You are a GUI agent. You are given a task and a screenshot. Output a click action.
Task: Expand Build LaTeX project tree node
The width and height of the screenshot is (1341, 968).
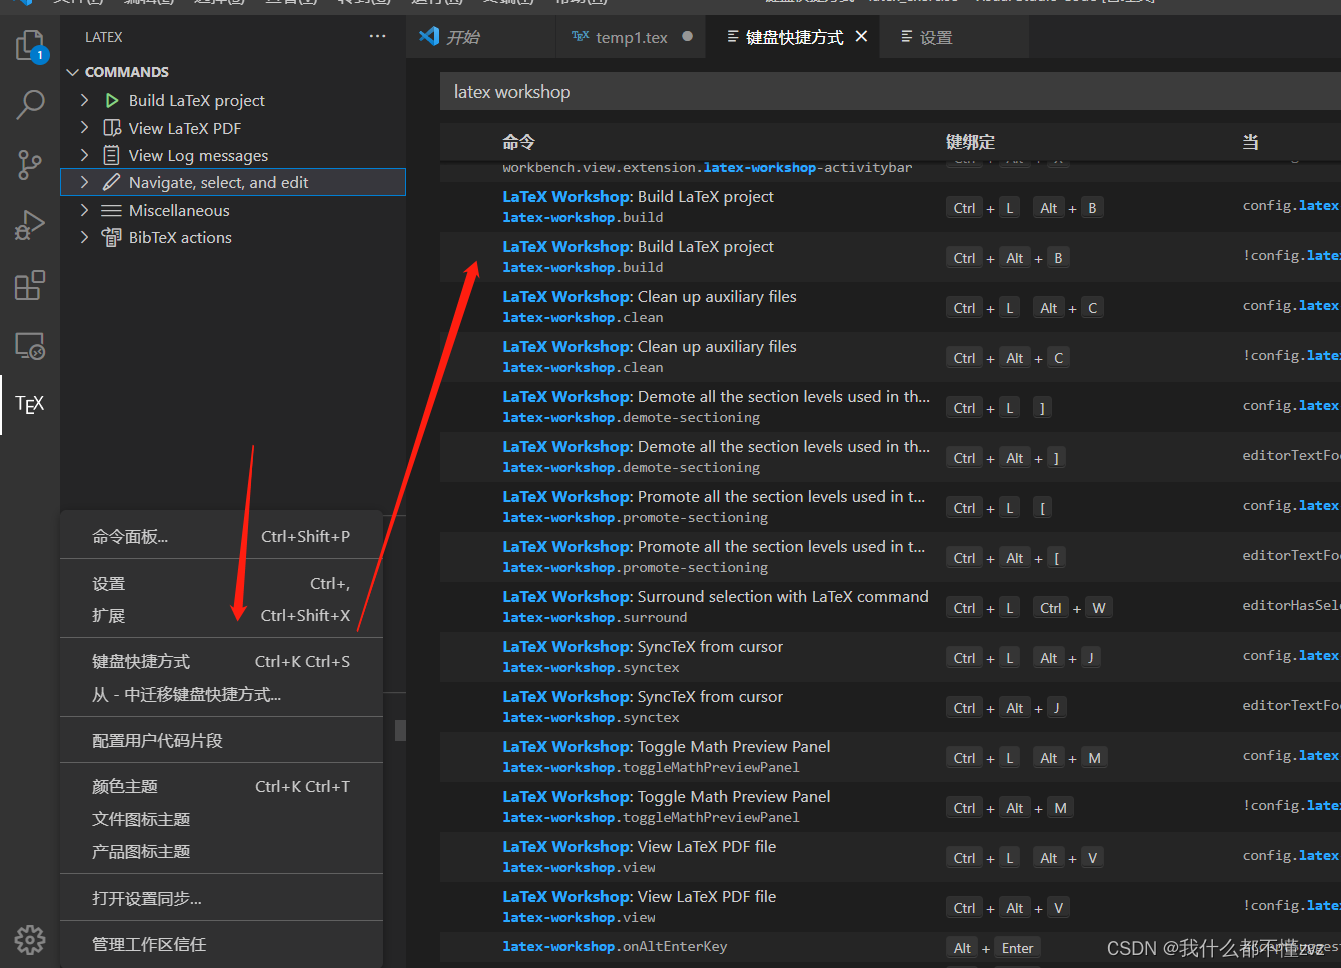(85, 100)
